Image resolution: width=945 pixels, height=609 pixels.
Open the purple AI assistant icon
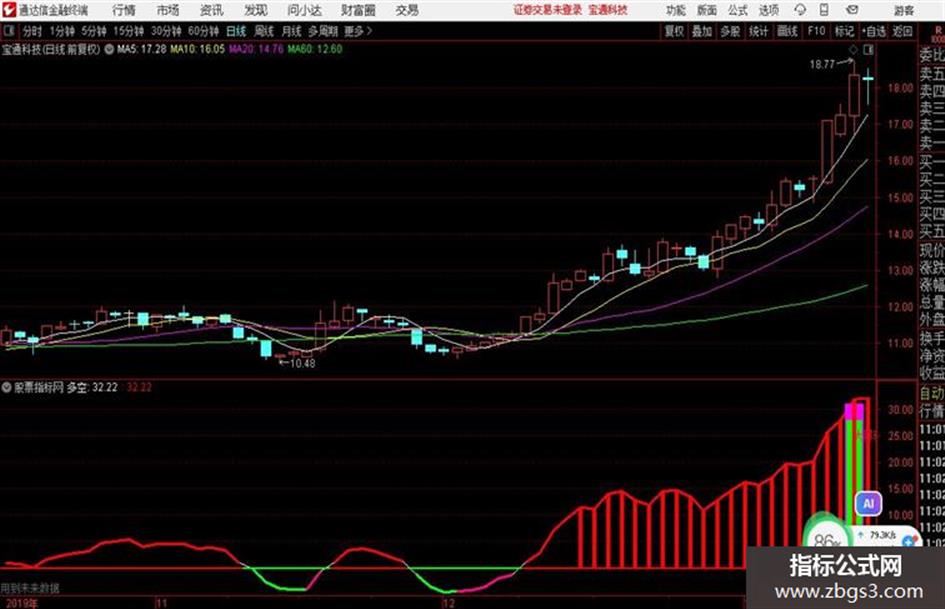868,503
